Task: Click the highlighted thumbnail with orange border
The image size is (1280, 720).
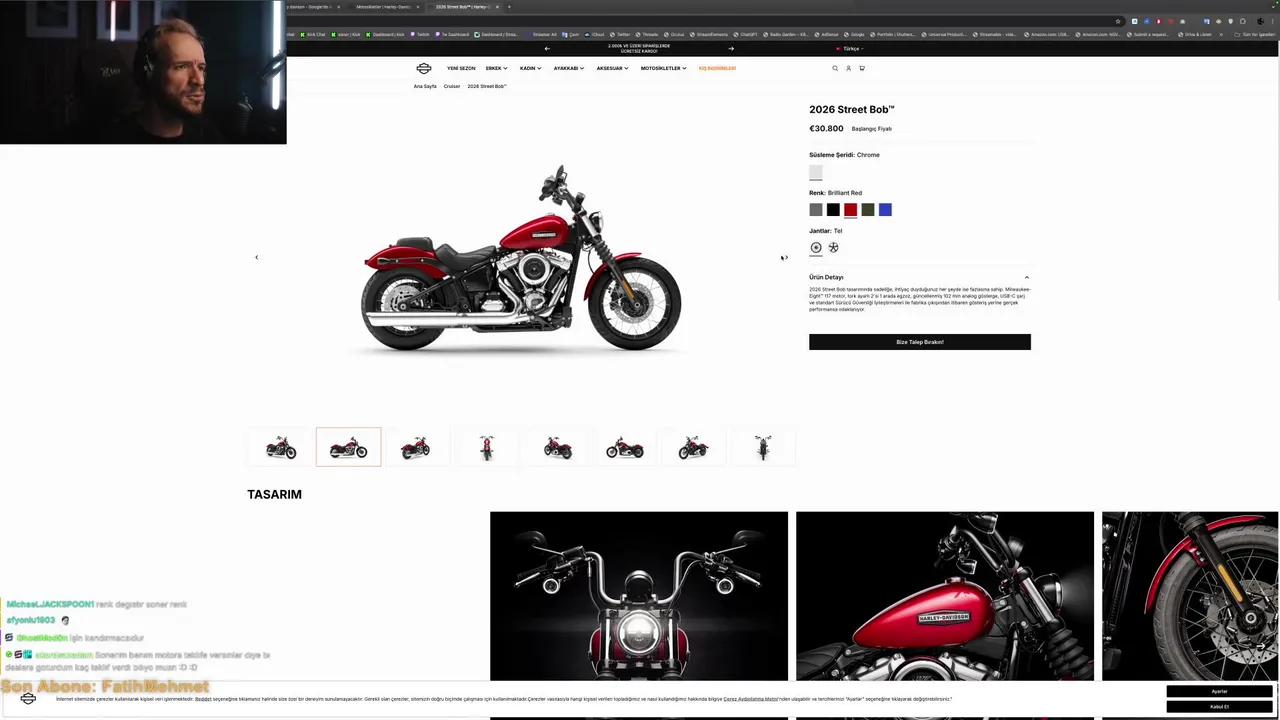Action: coord(348,447)
